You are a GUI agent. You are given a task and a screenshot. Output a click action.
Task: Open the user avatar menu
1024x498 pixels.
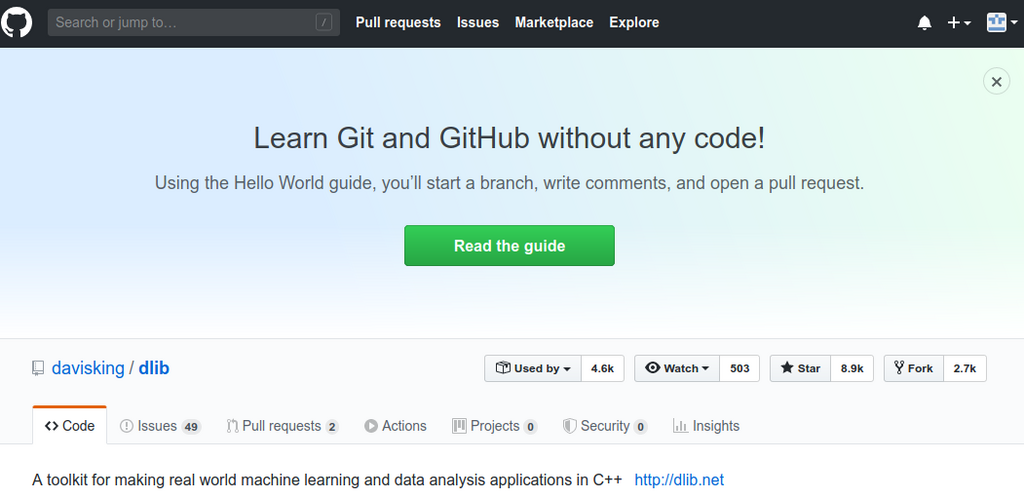tap(1002, 23)
